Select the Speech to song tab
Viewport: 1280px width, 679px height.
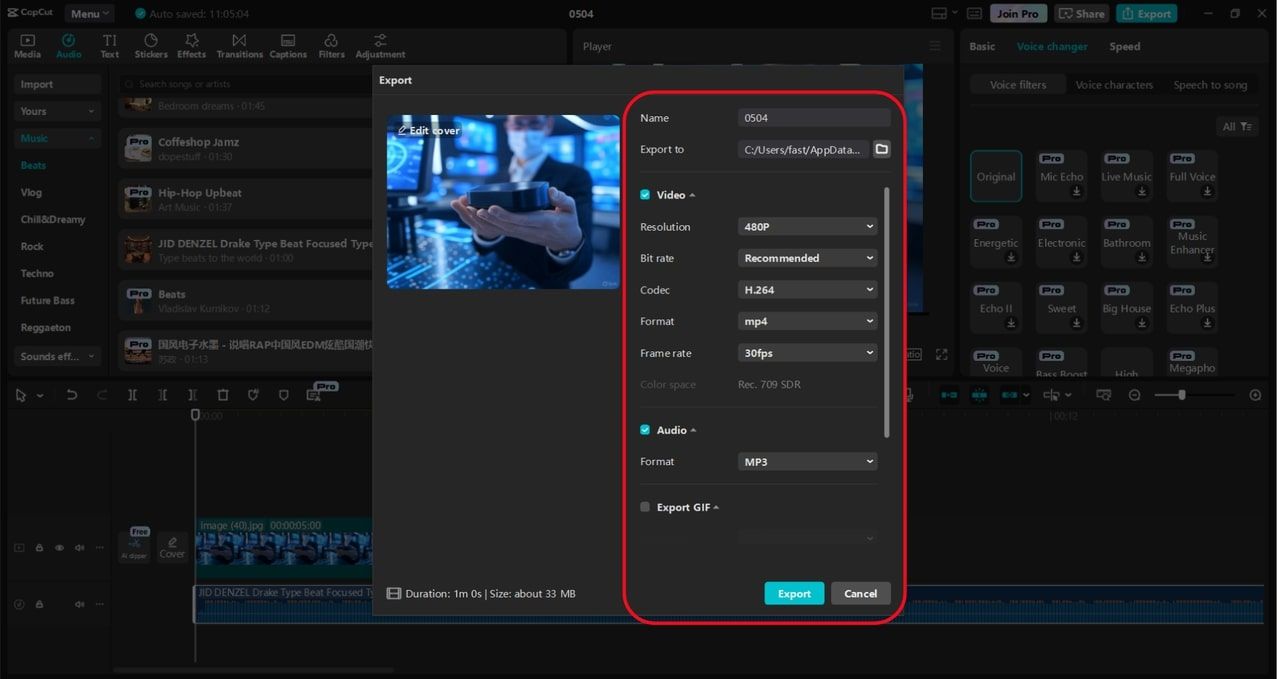1210,85
